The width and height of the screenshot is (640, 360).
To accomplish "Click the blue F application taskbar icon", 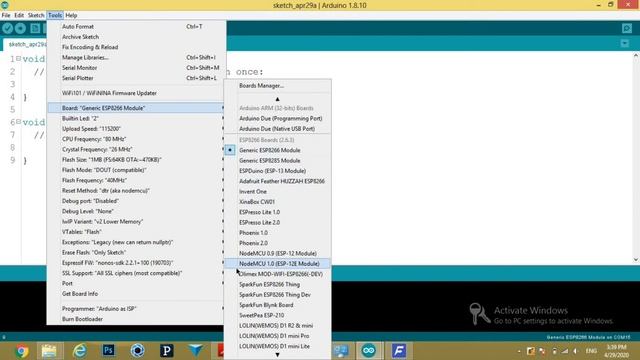I will click(399, 351).
